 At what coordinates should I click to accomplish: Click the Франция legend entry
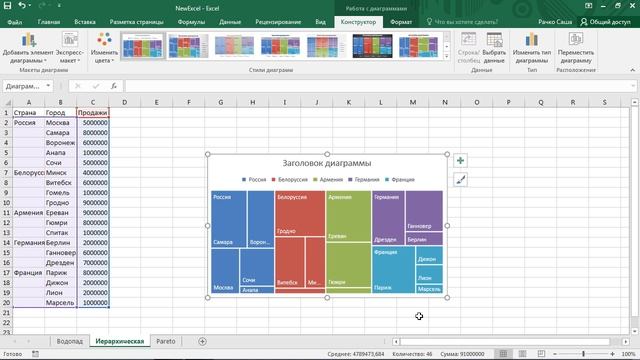(400, 180)
